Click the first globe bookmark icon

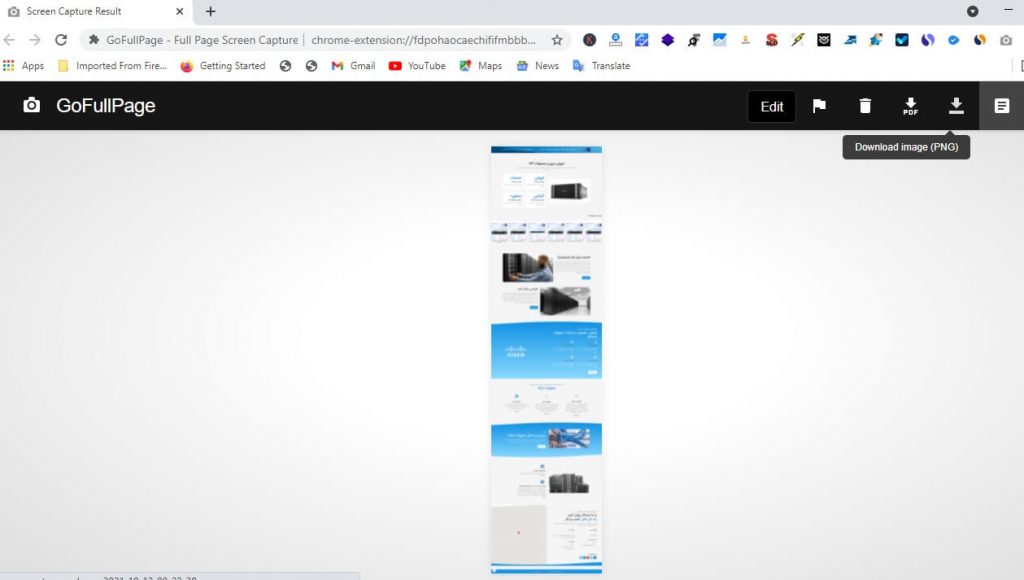pyautogui.click(x=285, y=65)
